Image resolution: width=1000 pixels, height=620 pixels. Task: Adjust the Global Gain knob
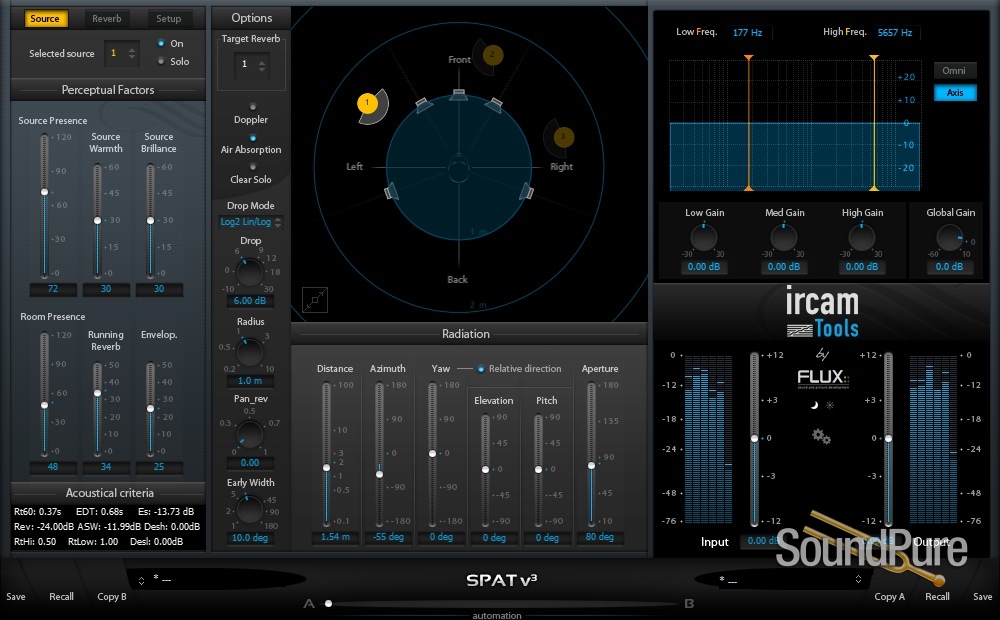[950, 239]
